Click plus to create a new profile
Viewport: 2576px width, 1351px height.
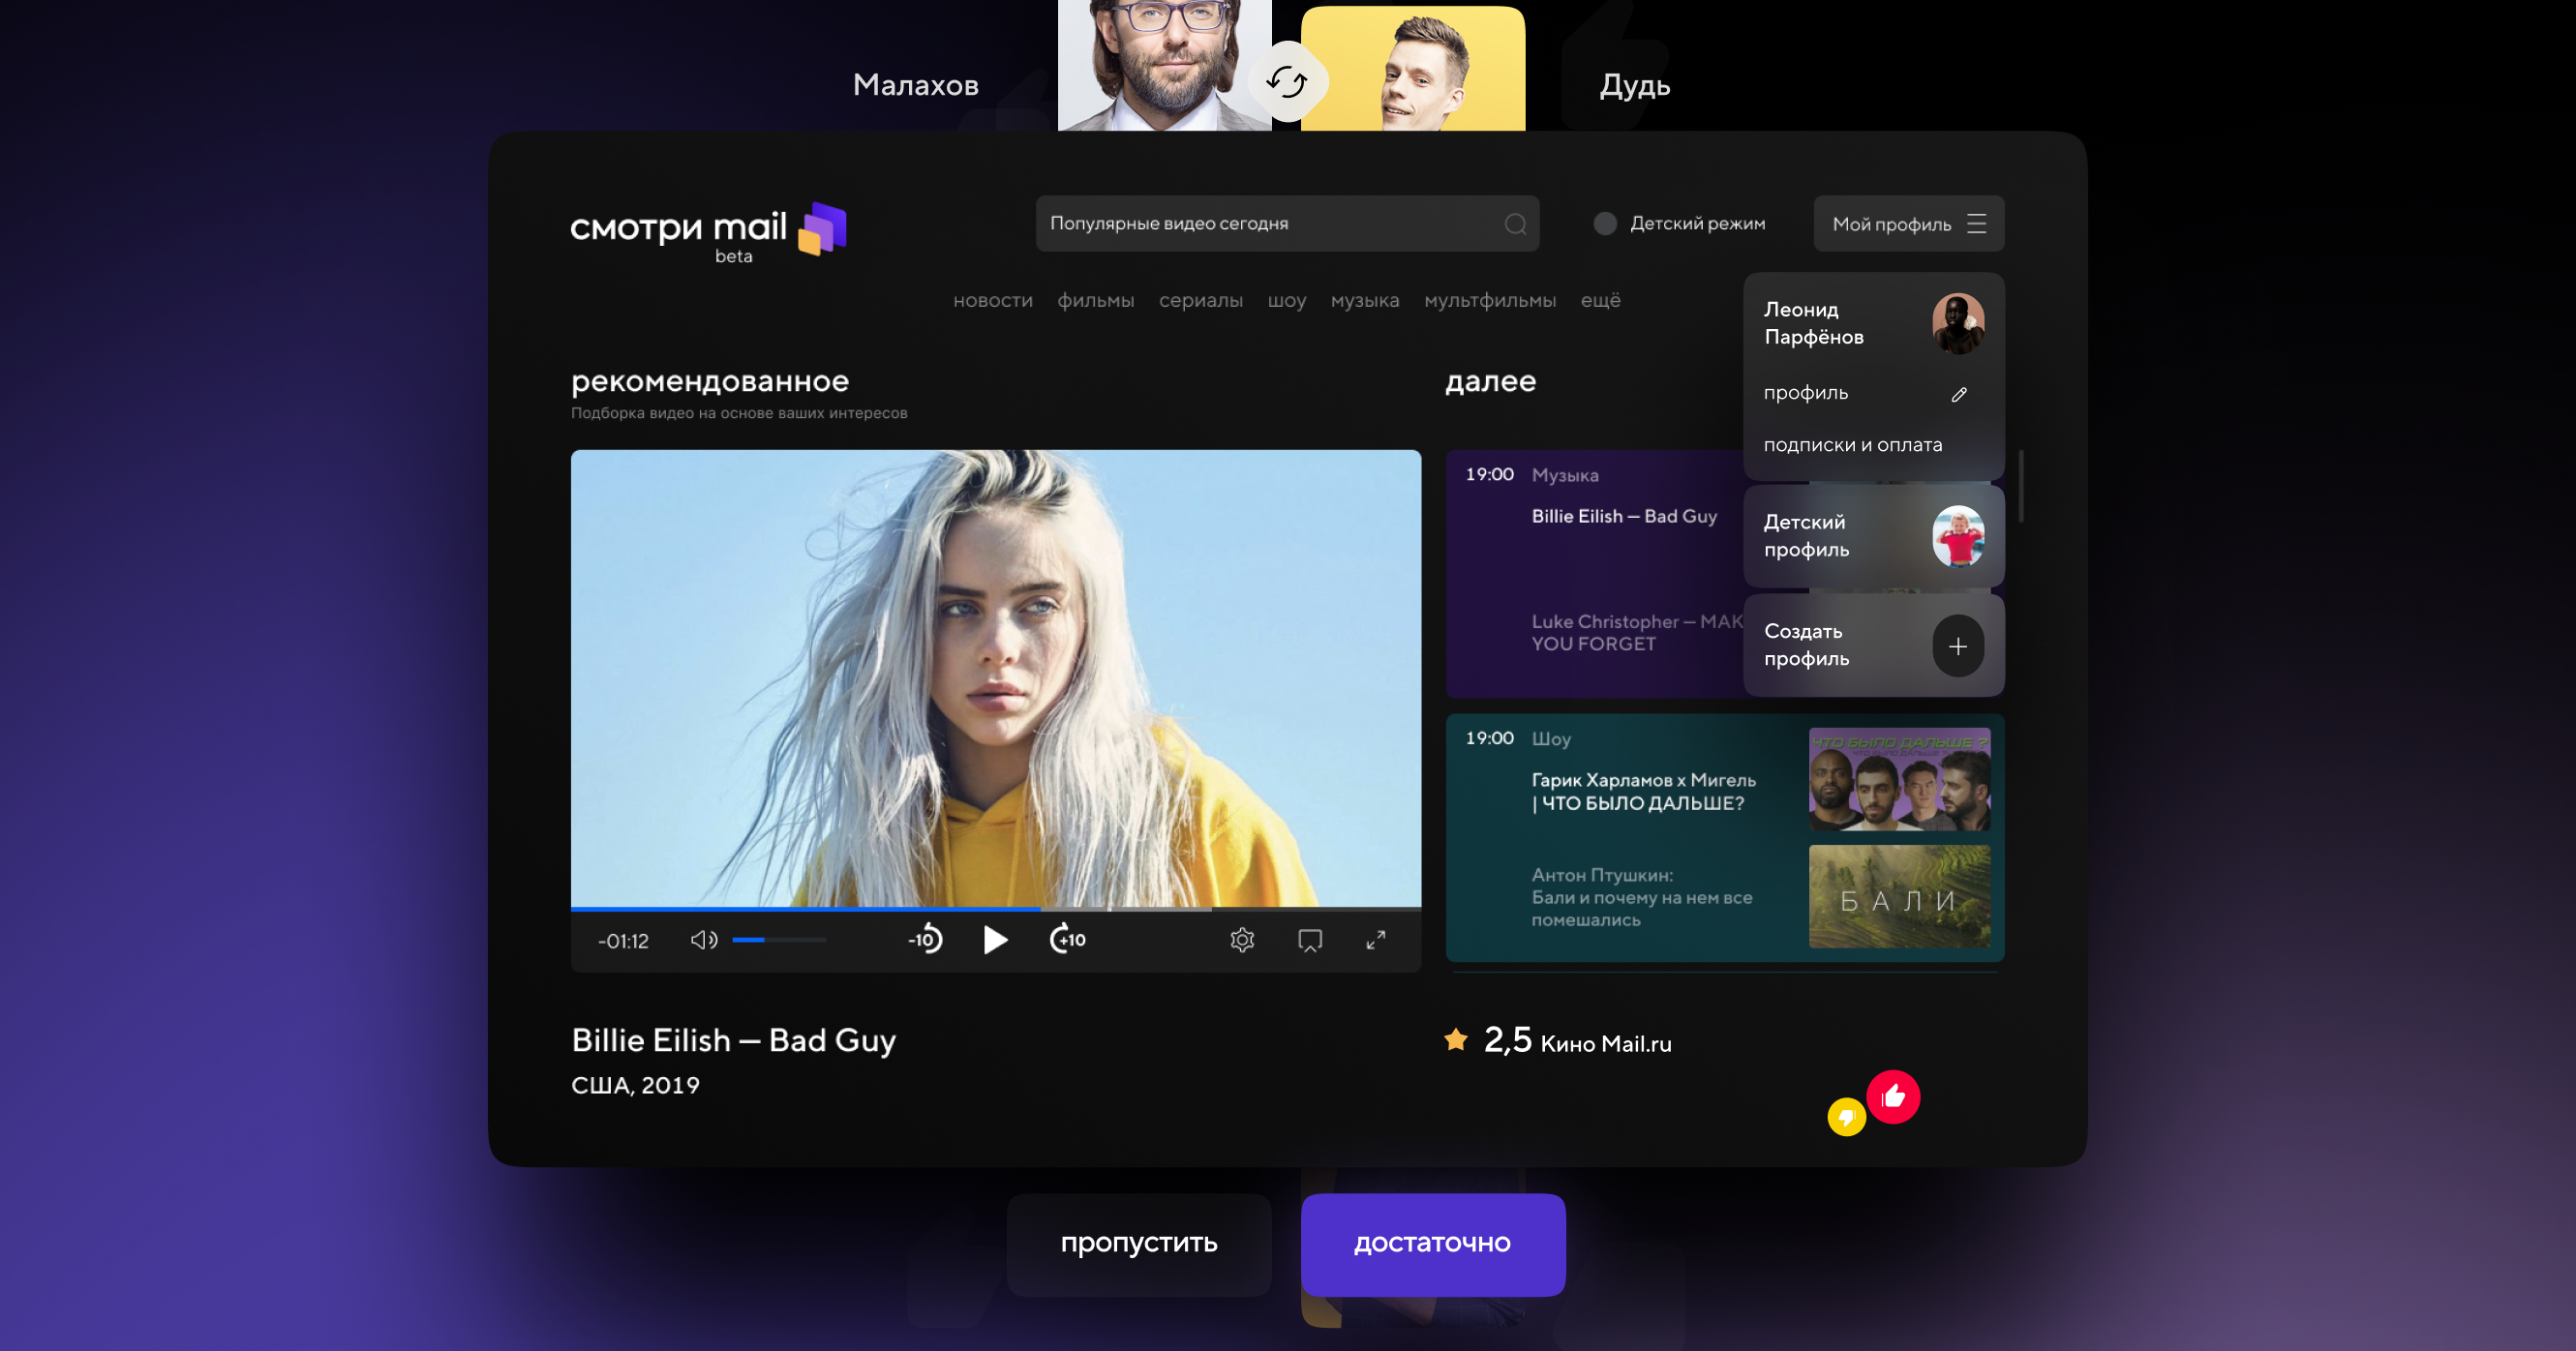coord(1957,646)
